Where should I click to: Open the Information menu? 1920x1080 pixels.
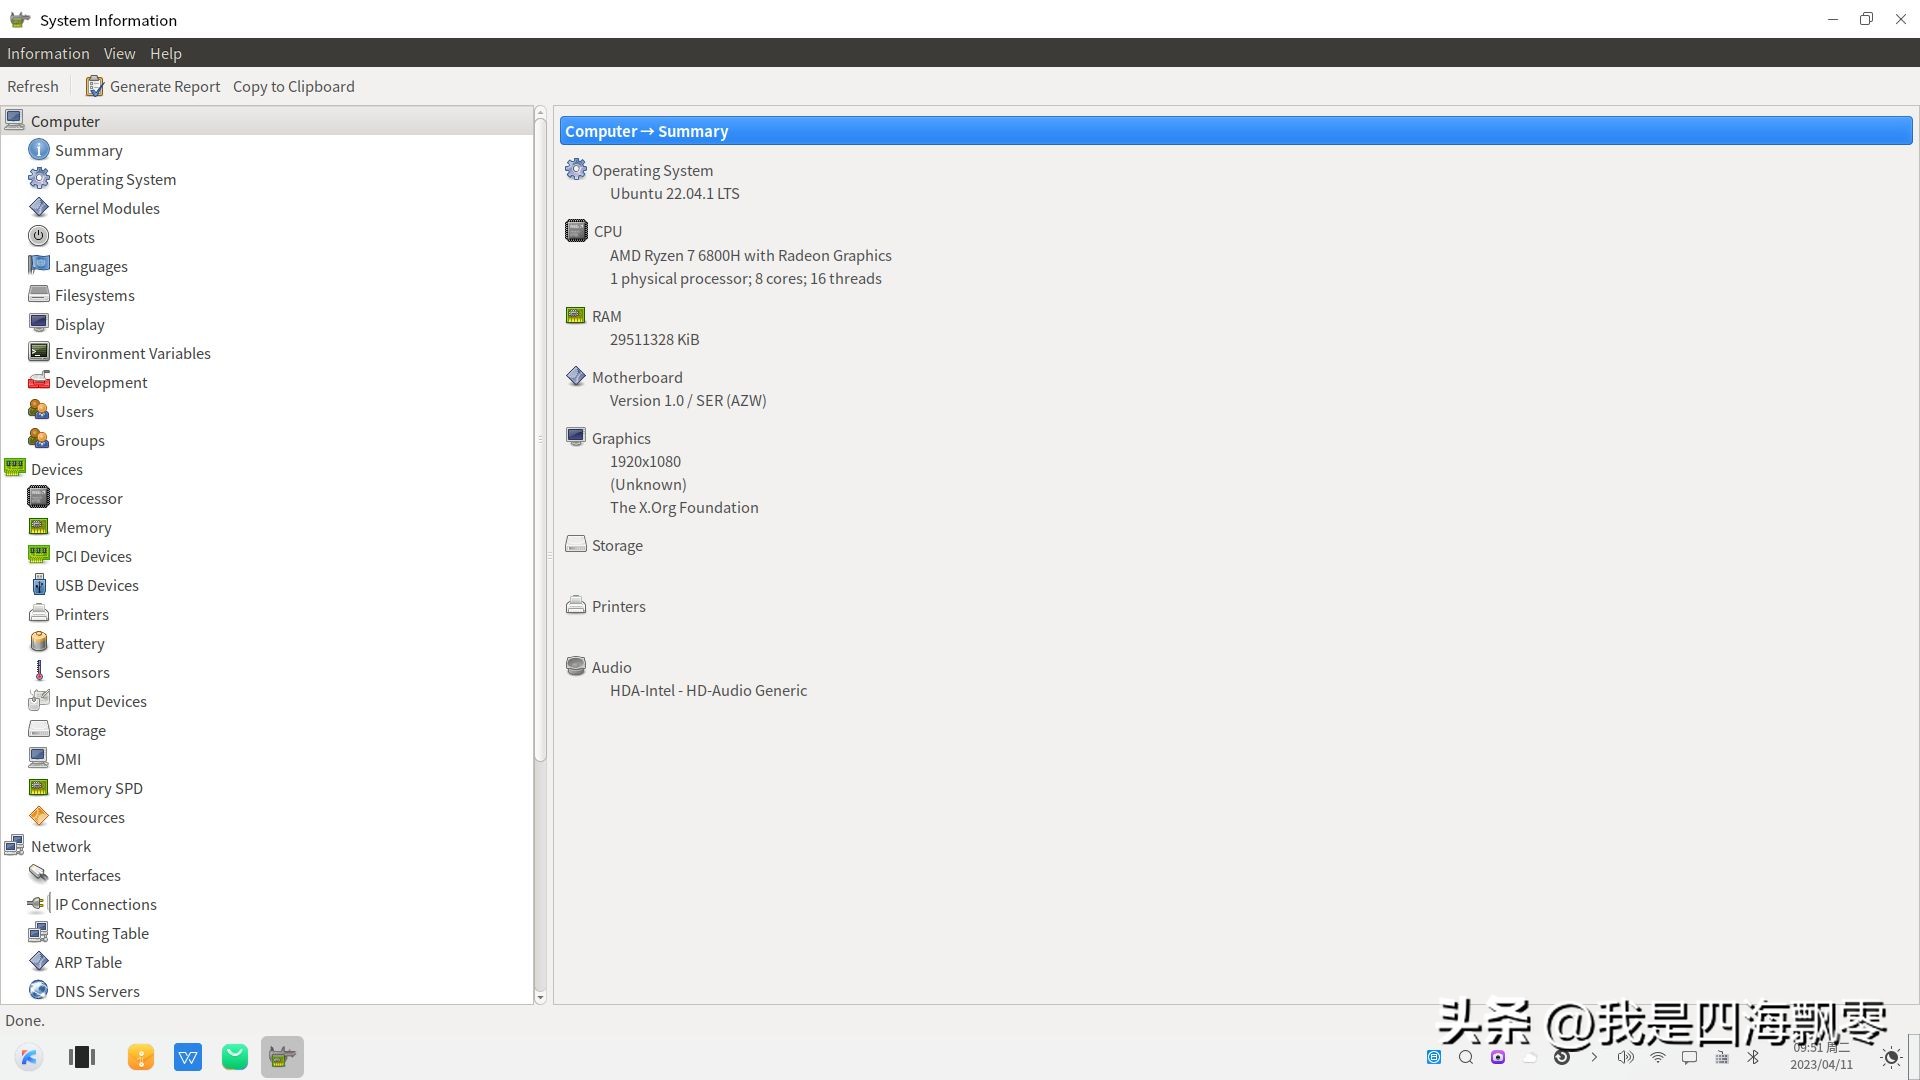point(48,53)
